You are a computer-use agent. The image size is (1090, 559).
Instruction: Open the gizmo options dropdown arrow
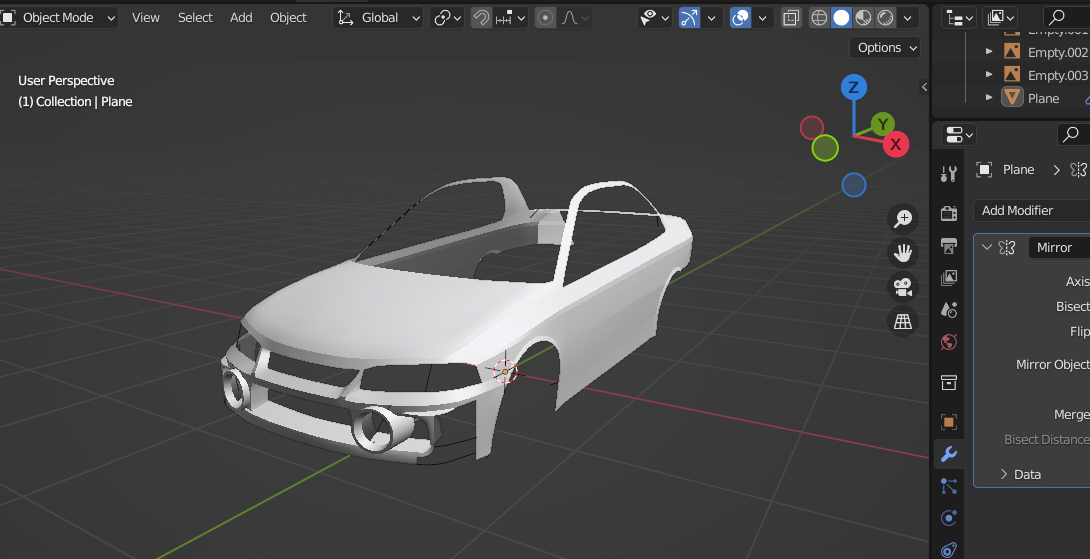711,18
